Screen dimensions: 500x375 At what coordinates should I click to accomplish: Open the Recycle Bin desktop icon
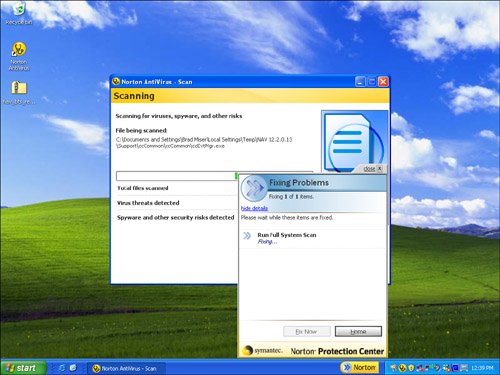coord(19,14)
